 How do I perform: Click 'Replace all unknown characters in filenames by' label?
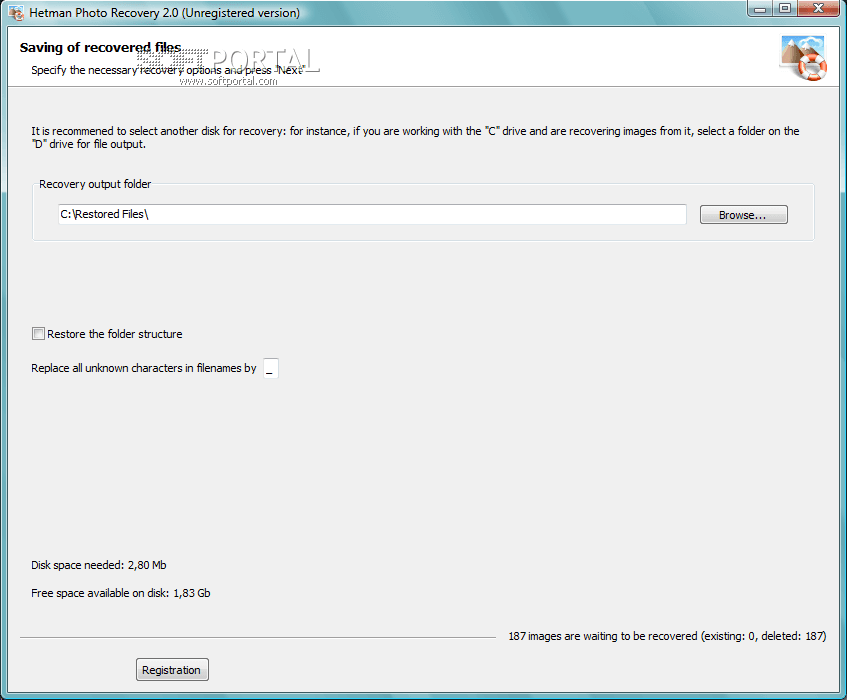(x=144, y=368)
